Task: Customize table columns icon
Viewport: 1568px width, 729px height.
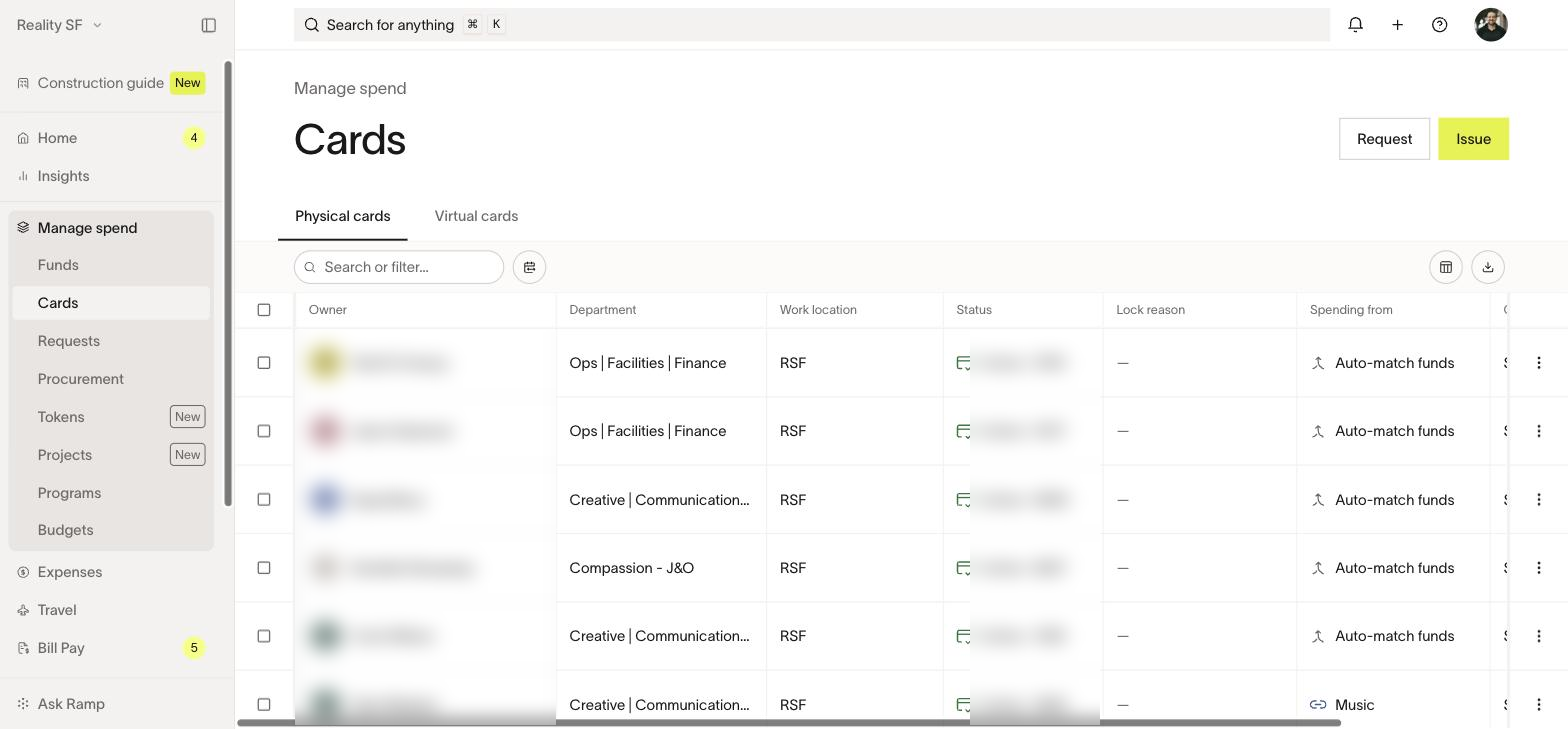Action: tap(1446, 267)
